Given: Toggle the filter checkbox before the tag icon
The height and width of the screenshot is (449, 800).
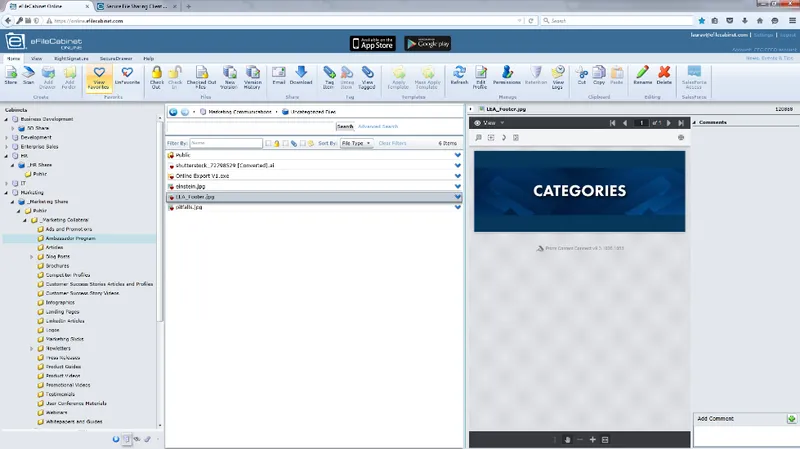Looking at the screenshot, I should click(285, 143).
